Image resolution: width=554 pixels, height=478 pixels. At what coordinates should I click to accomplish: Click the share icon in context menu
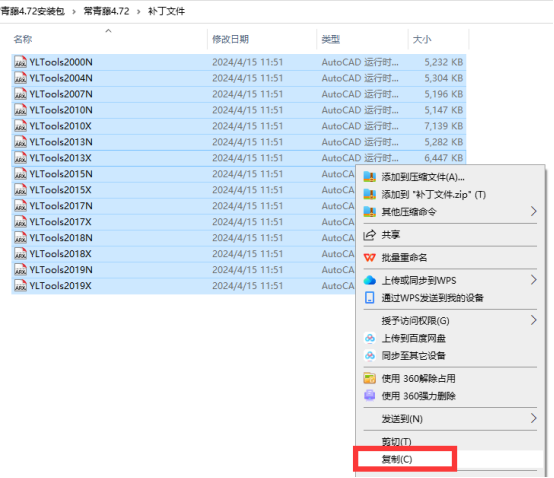[370, 235]
